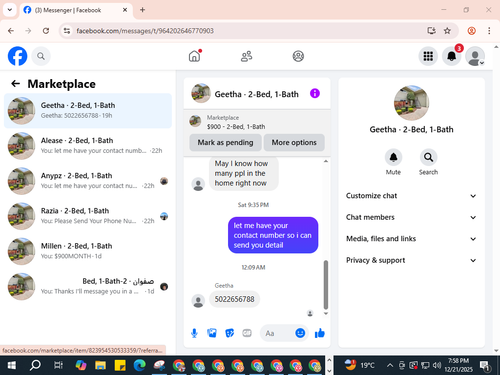Screen dimensions: 500x375
Task: Open the profile circle icon in top navigation
Action: point(298,56)
